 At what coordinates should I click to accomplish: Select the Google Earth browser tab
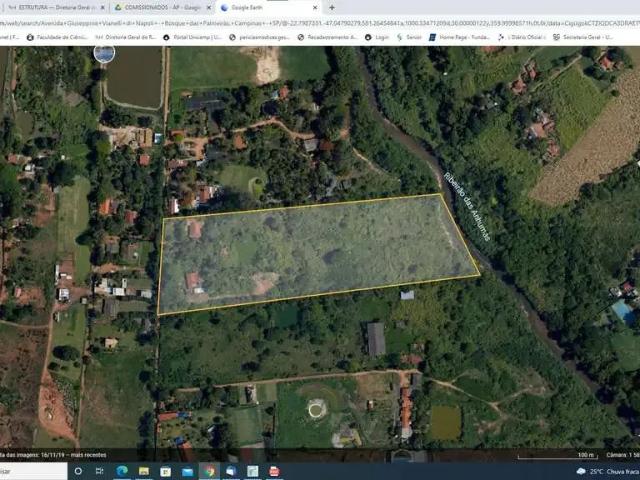[x=267, y=7]
